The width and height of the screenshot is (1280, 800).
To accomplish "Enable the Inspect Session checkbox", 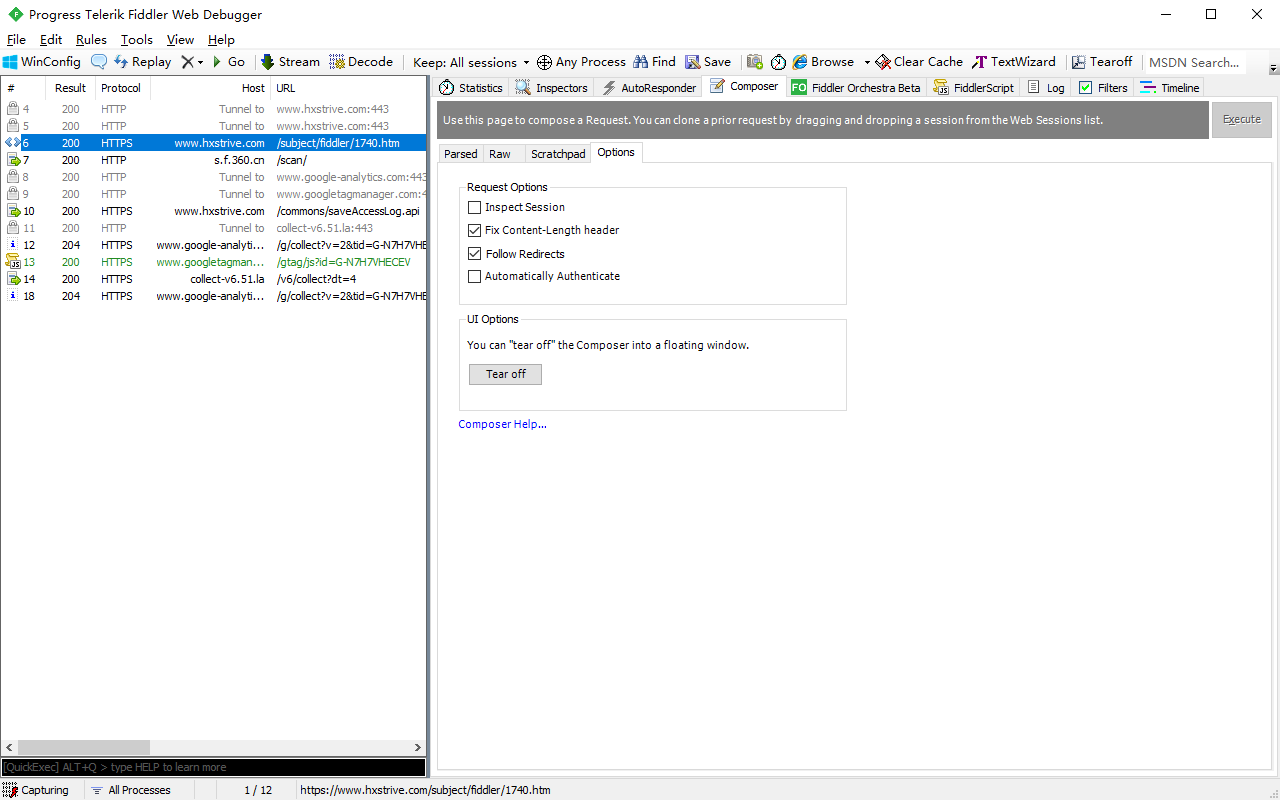I will point(475,208).
